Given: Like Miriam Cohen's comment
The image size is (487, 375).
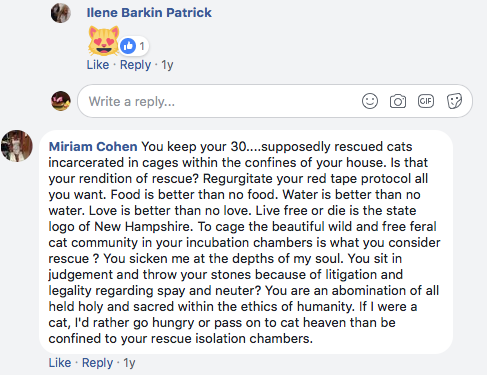Looking at the screenshot, I should (60, 363).
